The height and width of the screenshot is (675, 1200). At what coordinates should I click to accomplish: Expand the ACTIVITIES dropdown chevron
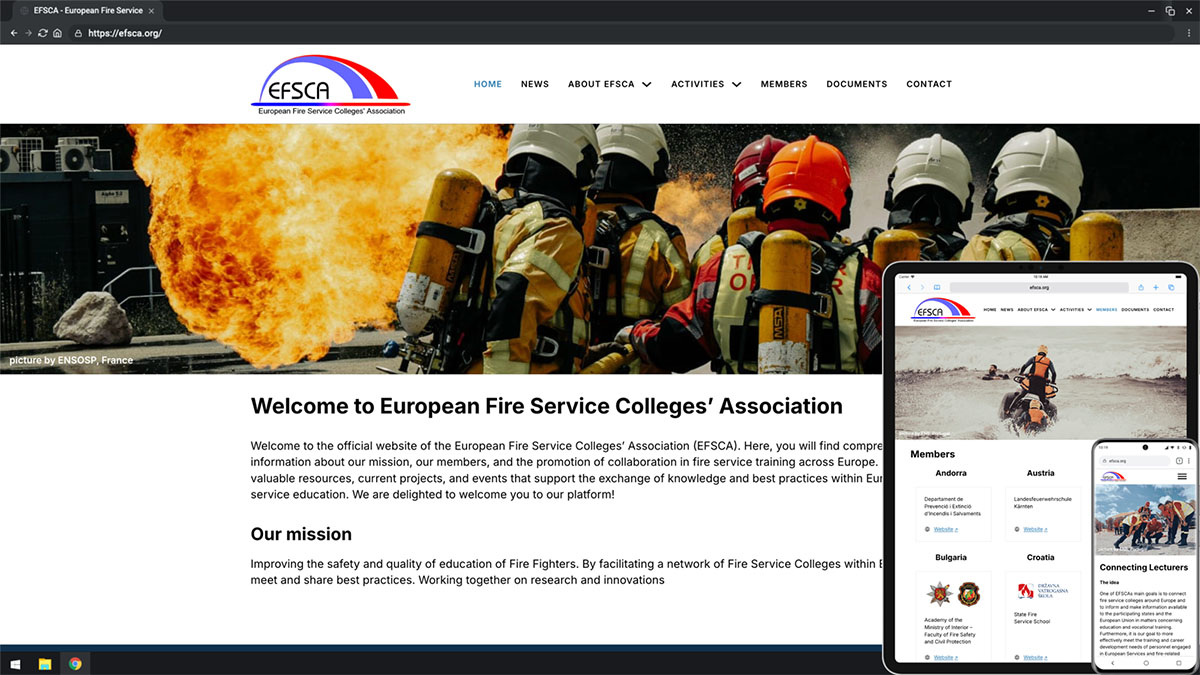(x=736, y=84)
